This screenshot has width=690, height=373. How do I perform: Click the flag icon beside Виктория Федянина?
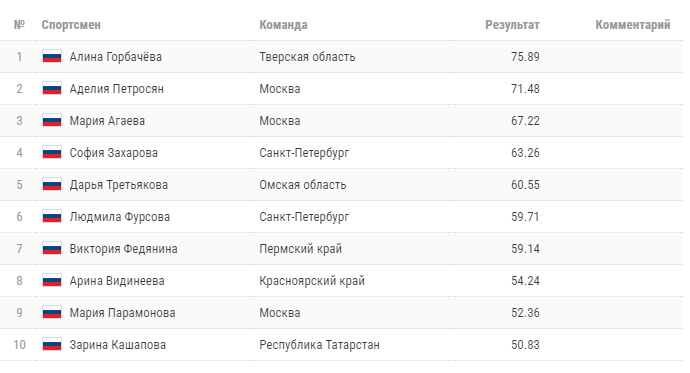point(52,249)
